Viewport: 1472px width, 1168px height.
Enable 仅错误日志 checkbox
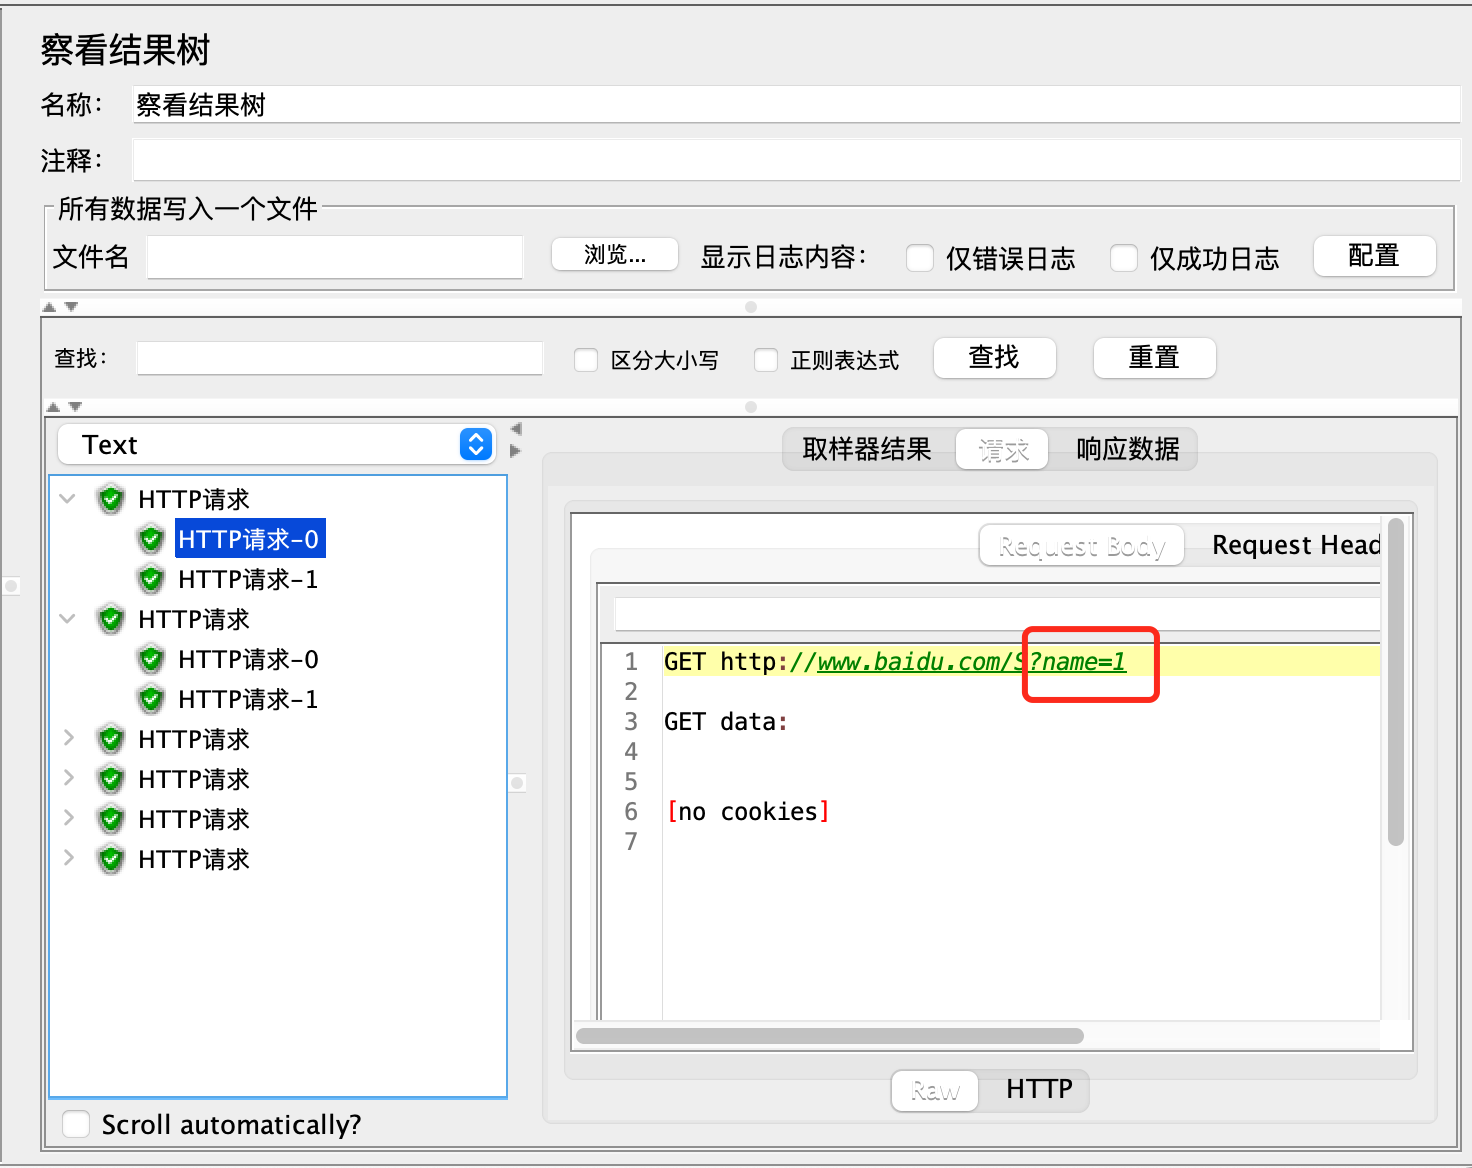point(920,258)
